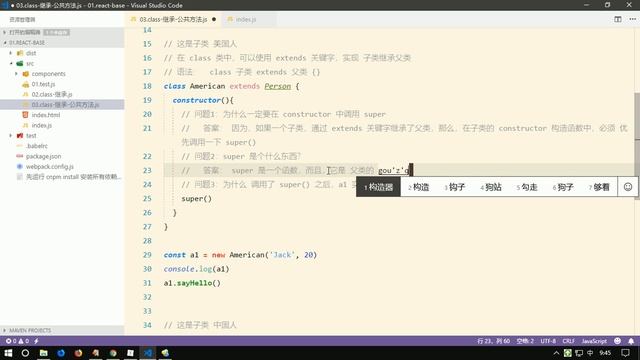Screen dimensions: 640x360
Task: Open index.html in the explorer
Action: point(46,115)
